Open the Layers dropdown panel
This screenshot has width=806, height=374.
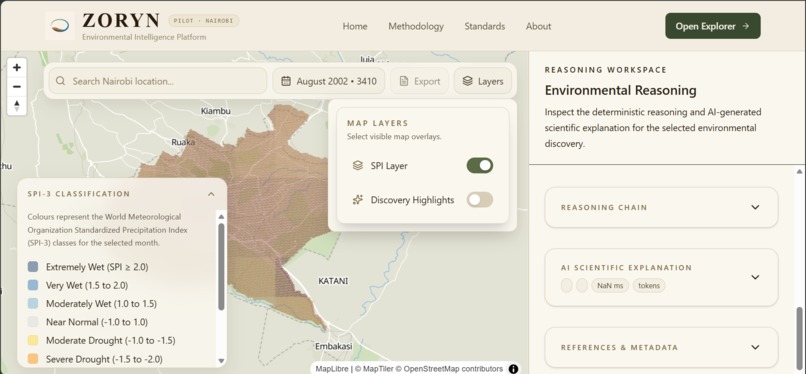[483, 81]
